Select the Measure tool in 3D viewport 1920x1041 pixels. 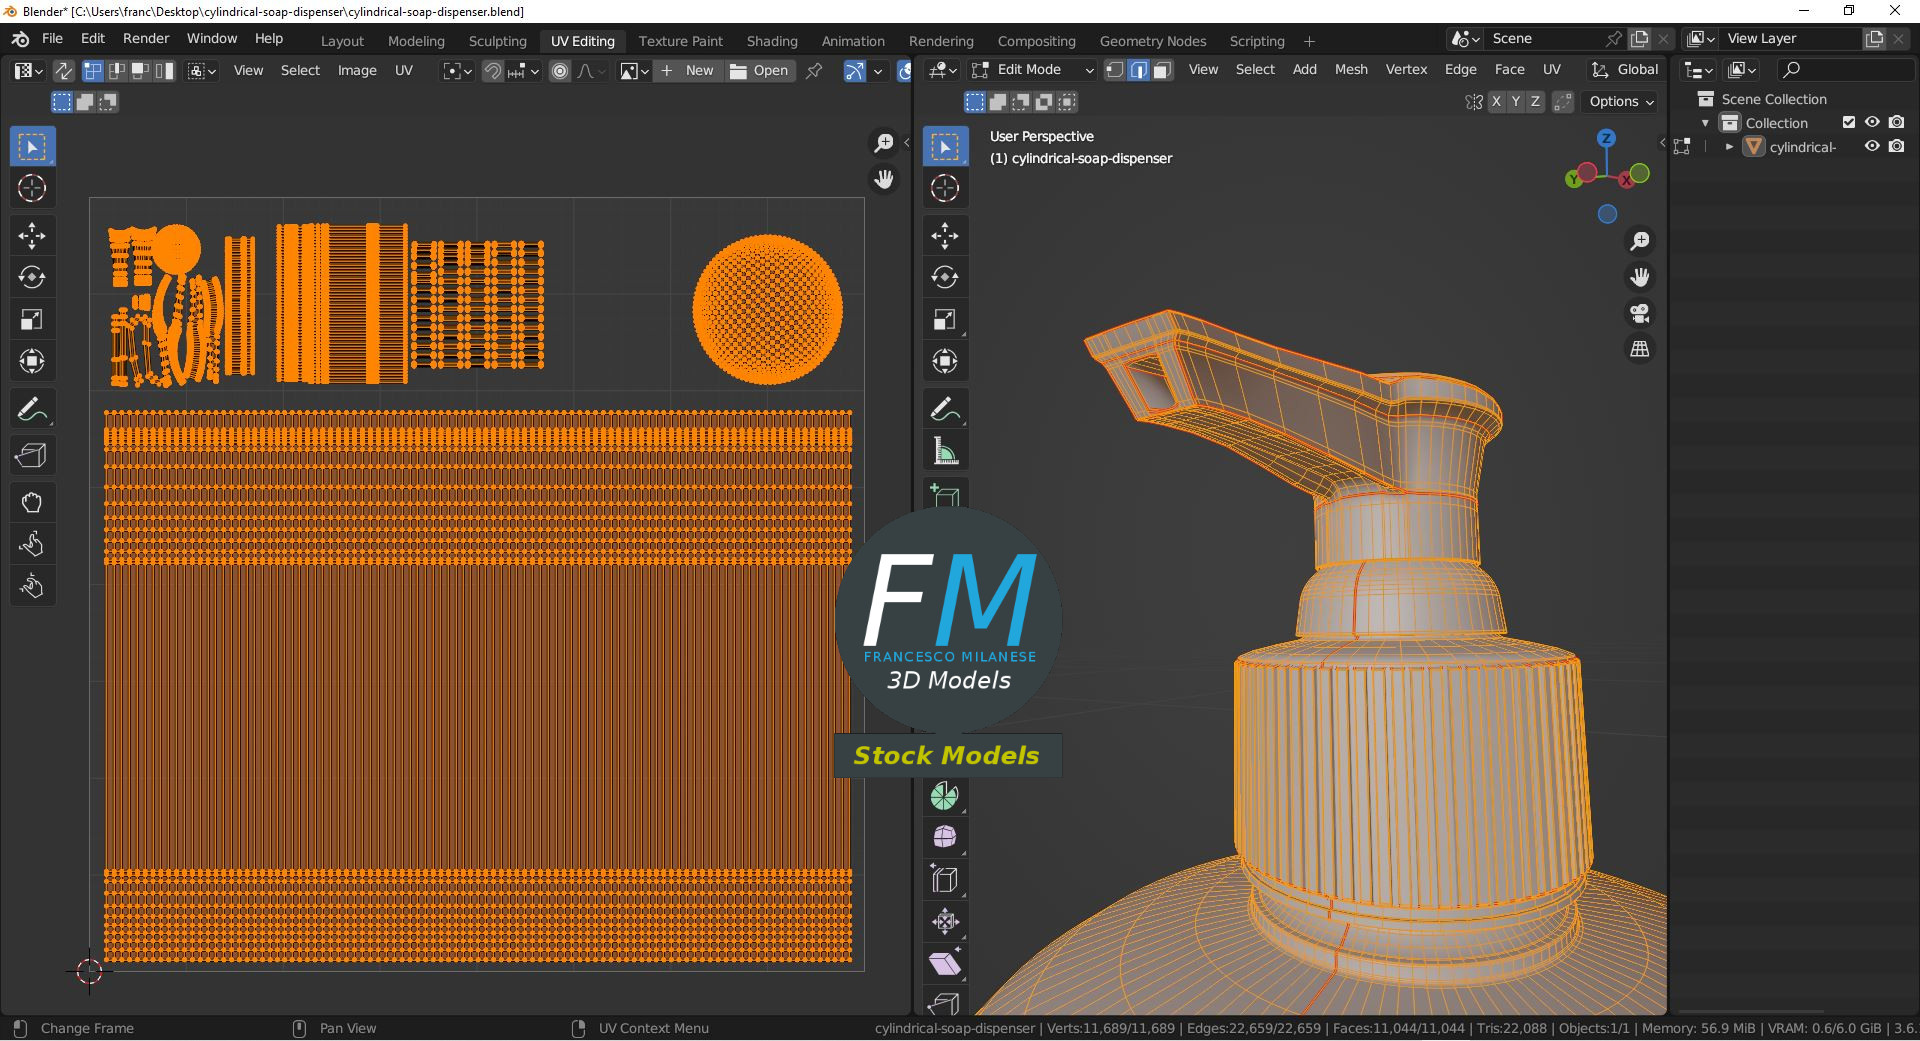coord(945,452)
